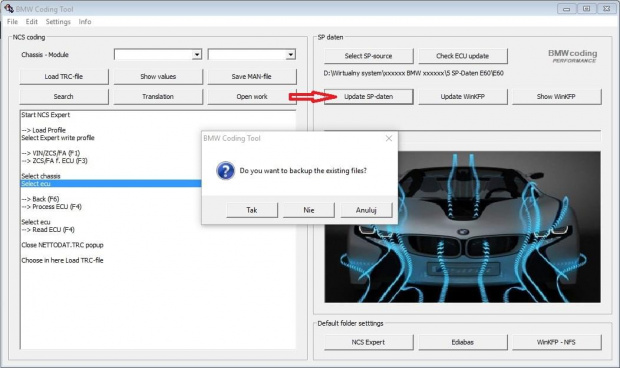Screen dimensions: 620x368
Task: Click the Show WinKFP button
Action: pos(556,96)
